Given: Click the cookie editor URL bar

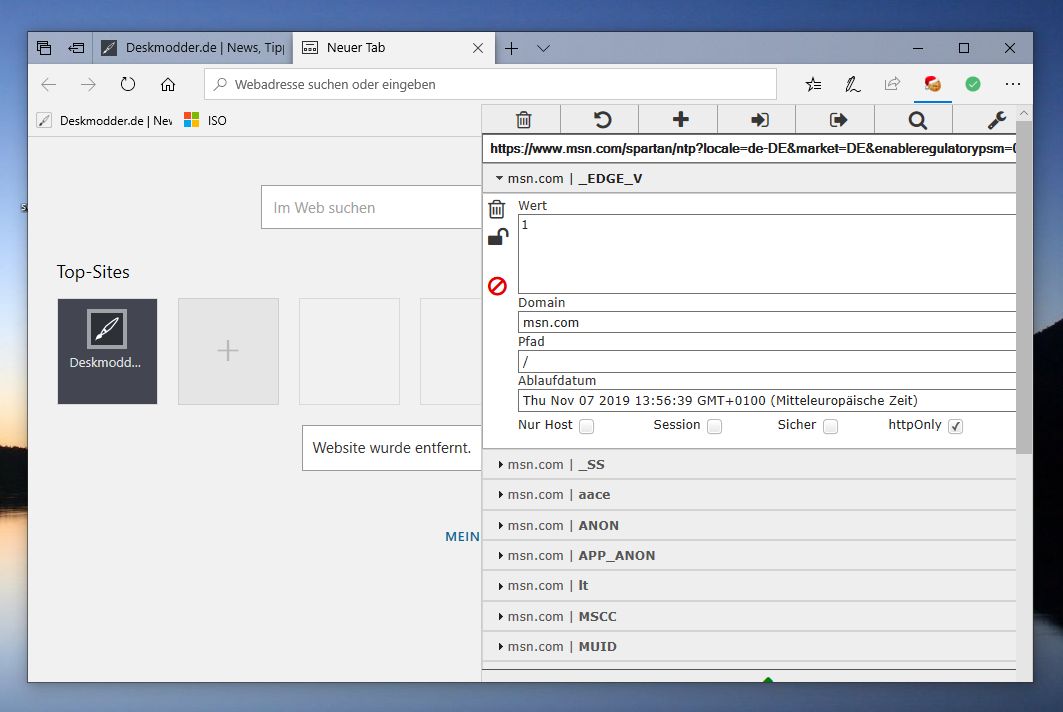Looking at the screenshot, I should pyautogui.click(x=749, y=149).
